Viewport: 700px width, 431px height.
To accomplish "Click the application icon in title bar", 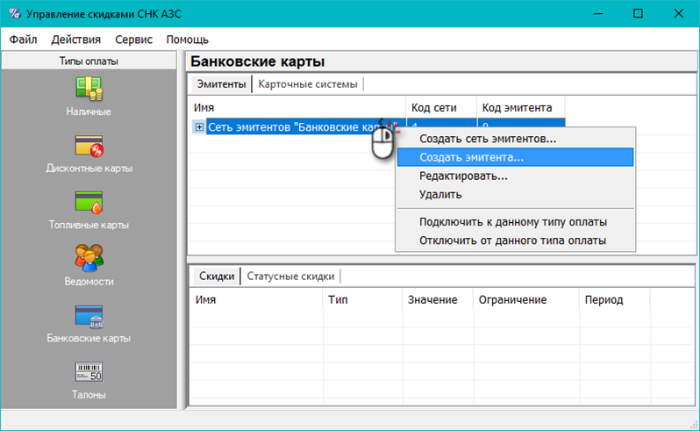I will 15,14.
